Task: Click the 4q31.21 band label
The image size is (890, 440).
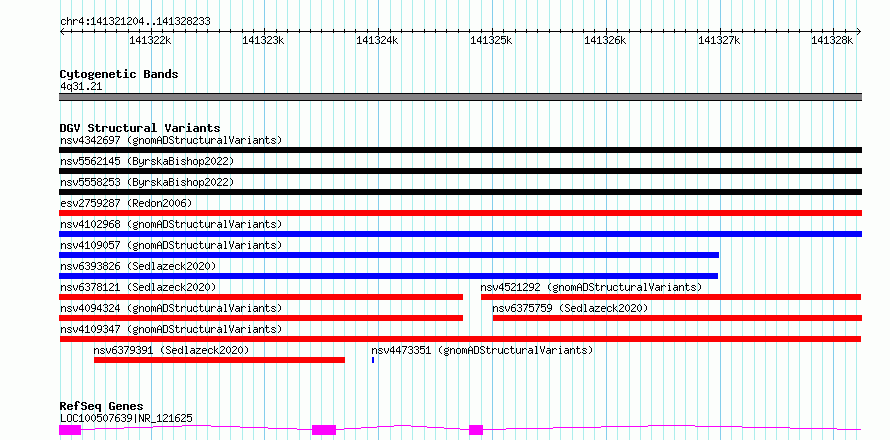Action: click(81, 87)
